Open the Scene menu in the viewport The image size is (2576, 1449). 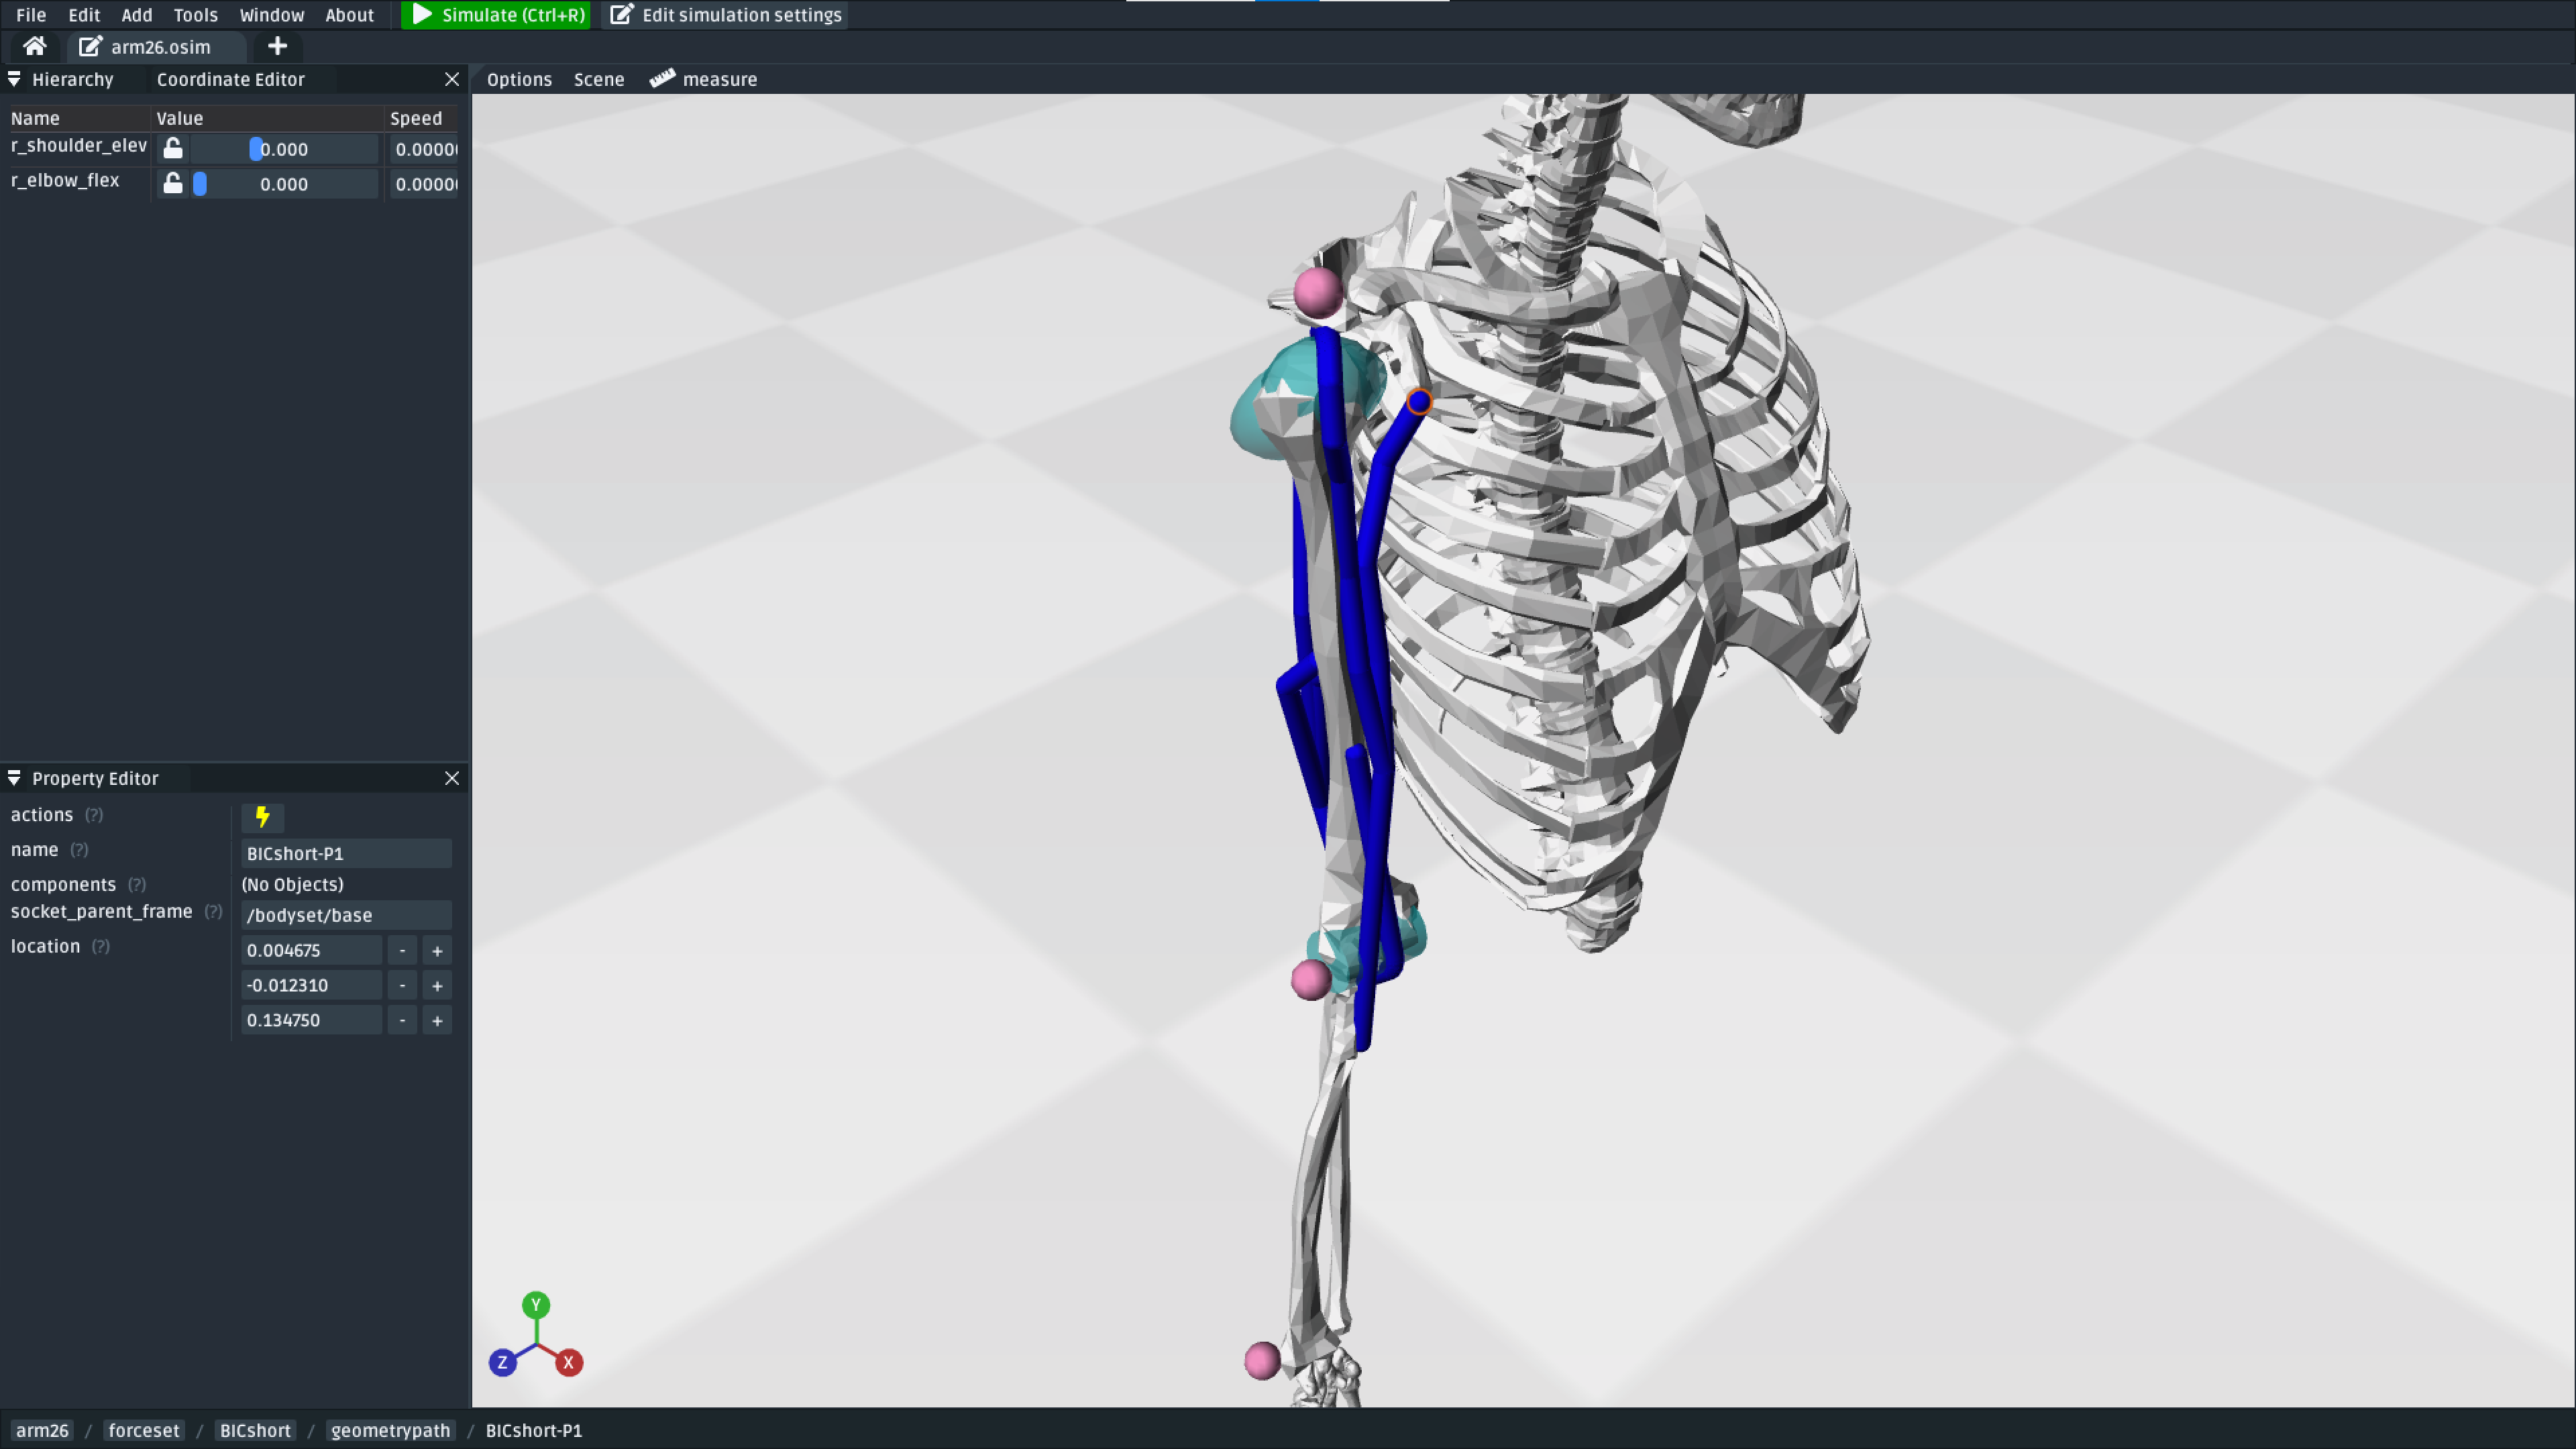598,79
